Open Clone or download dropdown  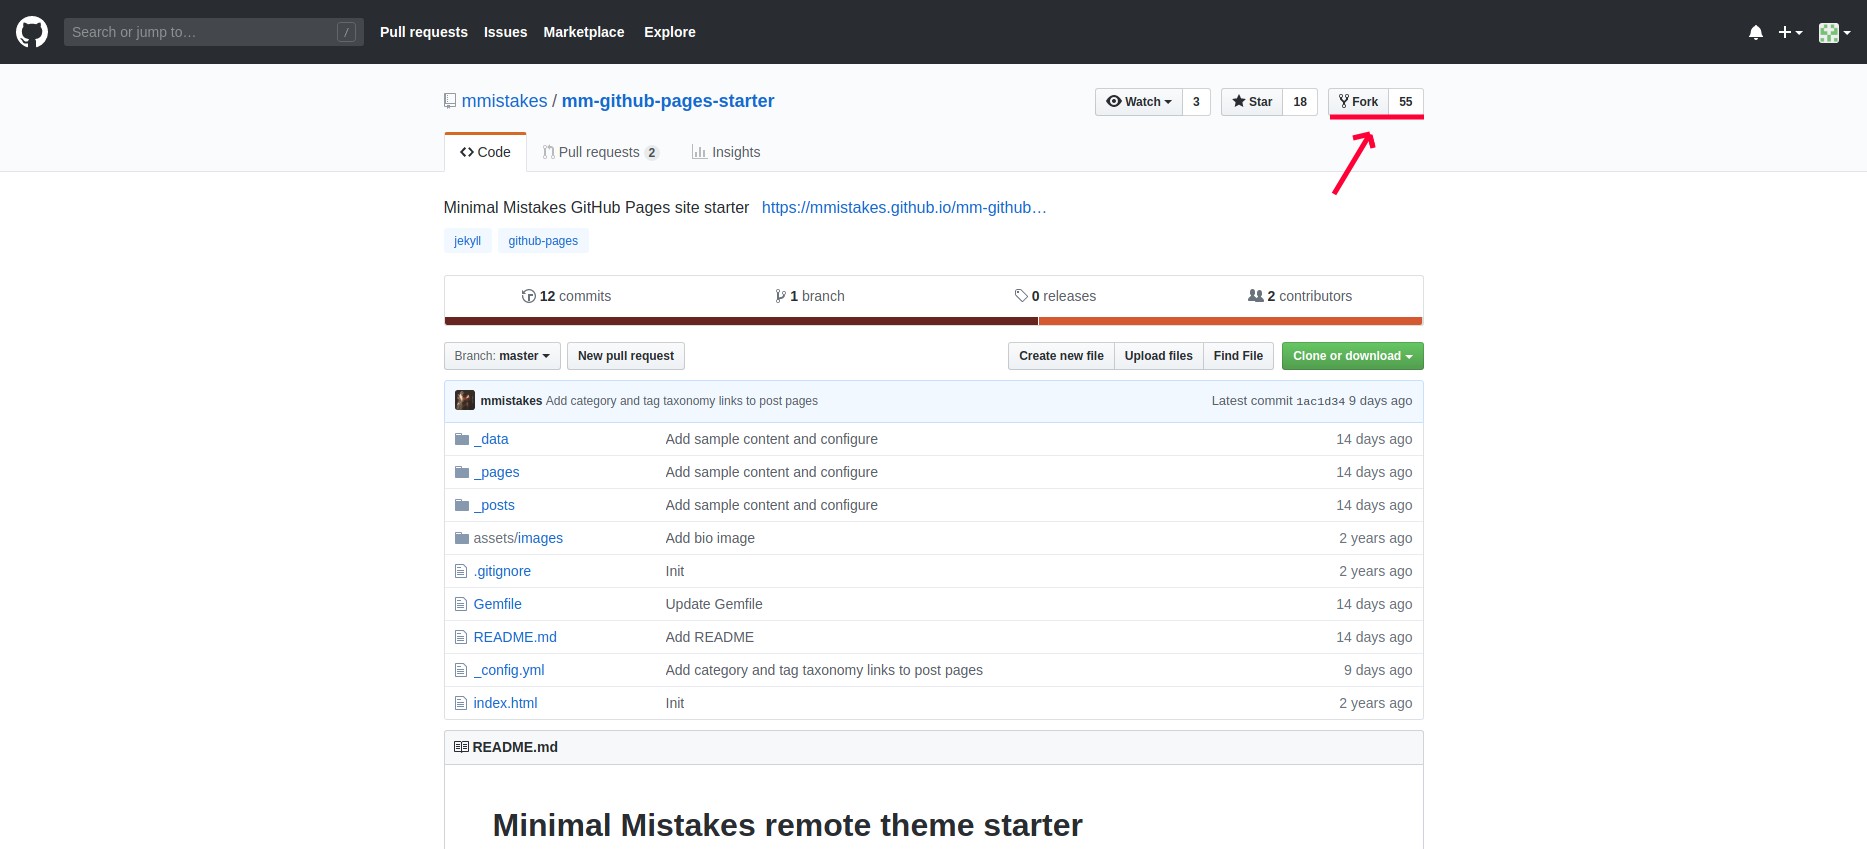pos(1352,356)
